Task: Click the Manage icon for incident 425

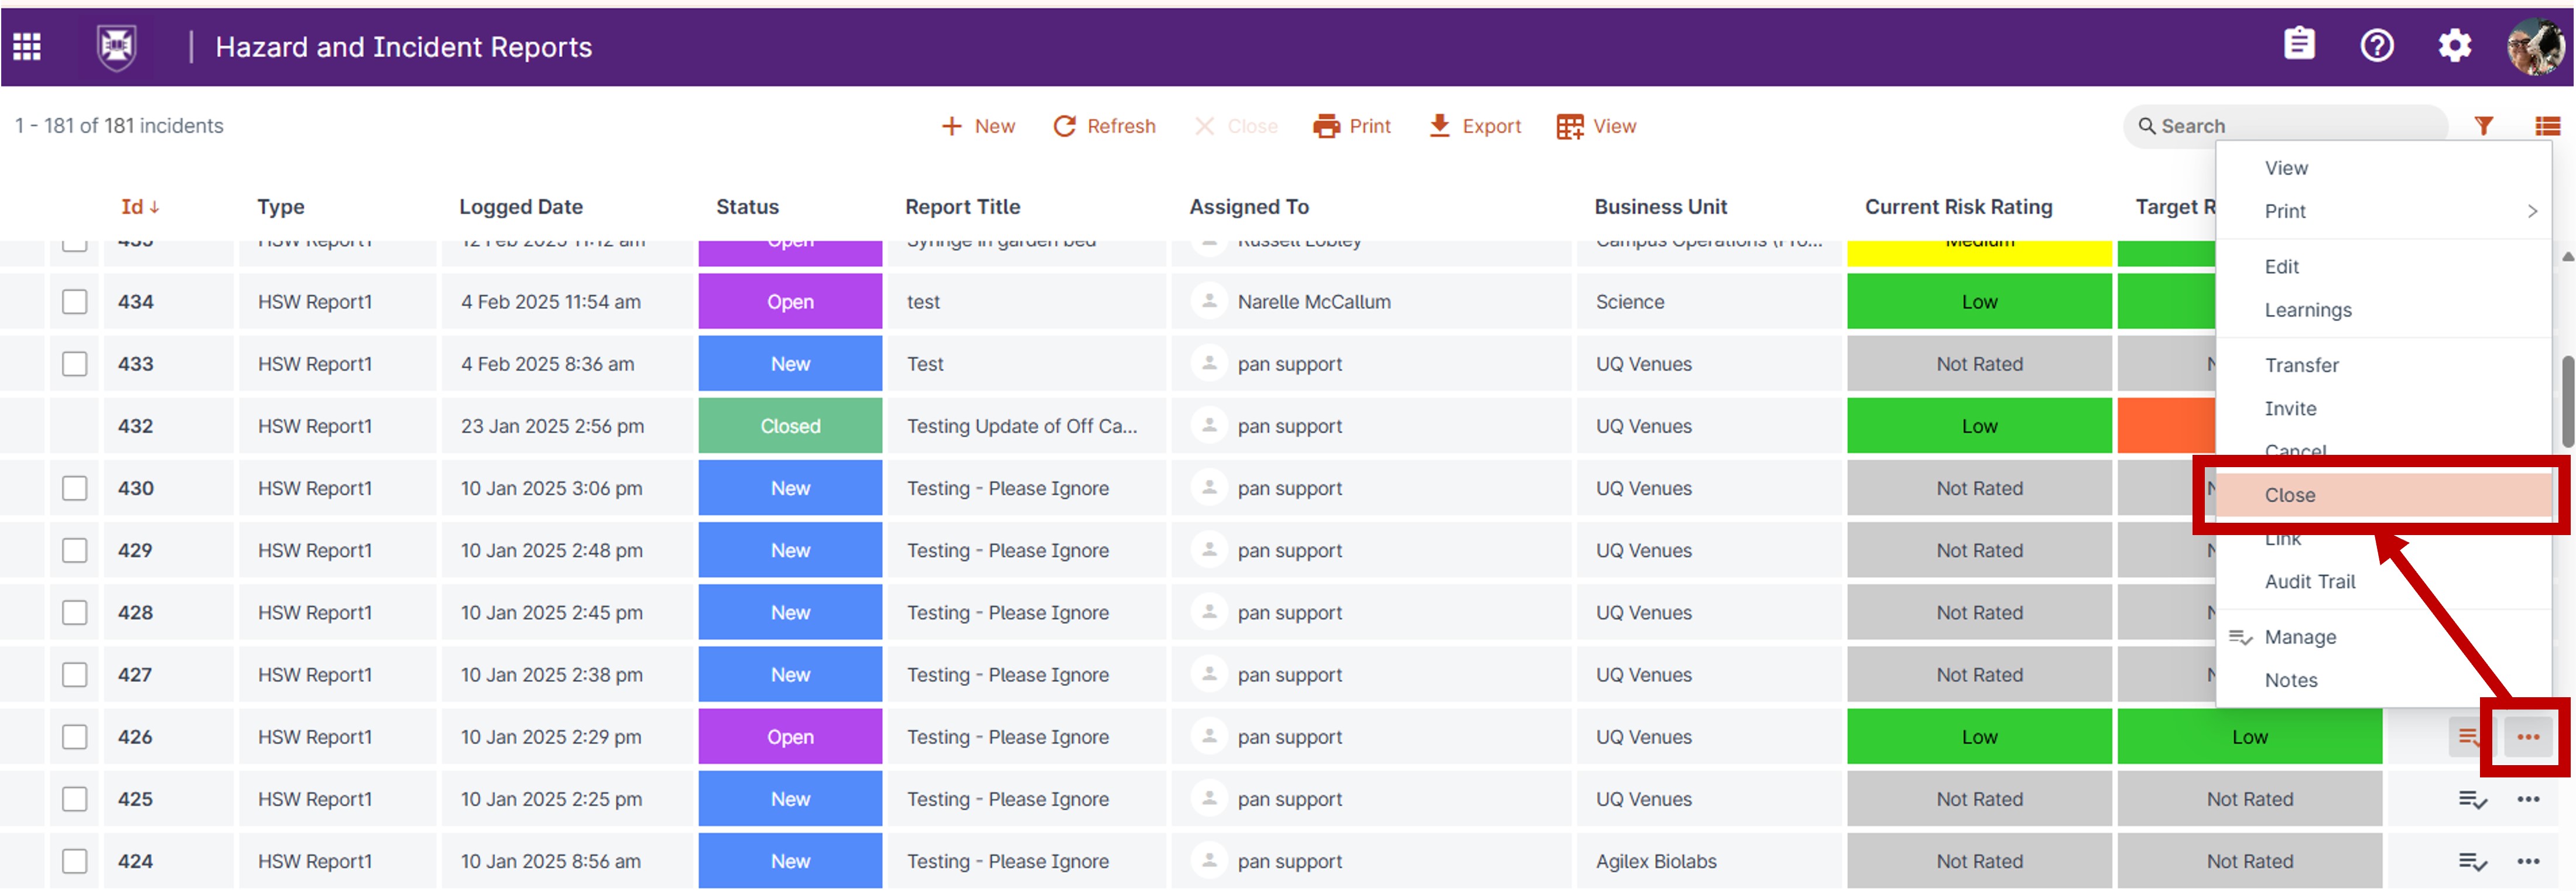Action: pos(2473,799)
